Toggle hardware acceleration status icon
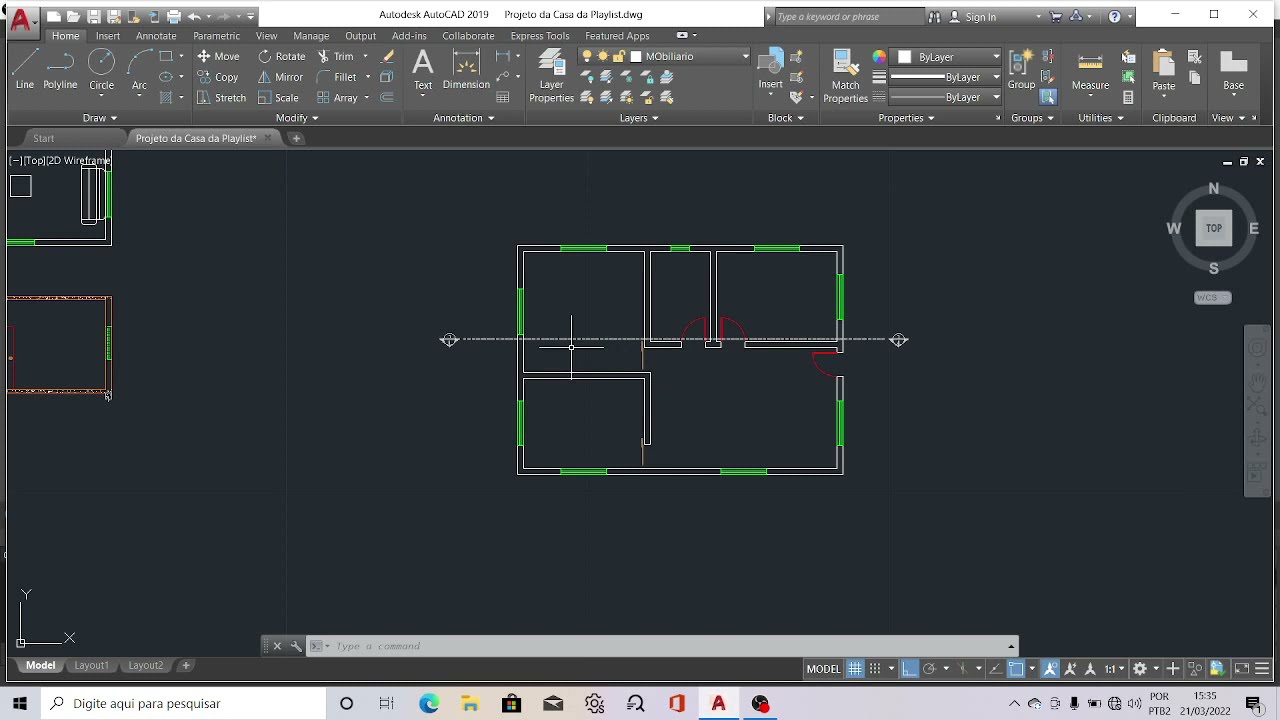 tap(1217, 668)
